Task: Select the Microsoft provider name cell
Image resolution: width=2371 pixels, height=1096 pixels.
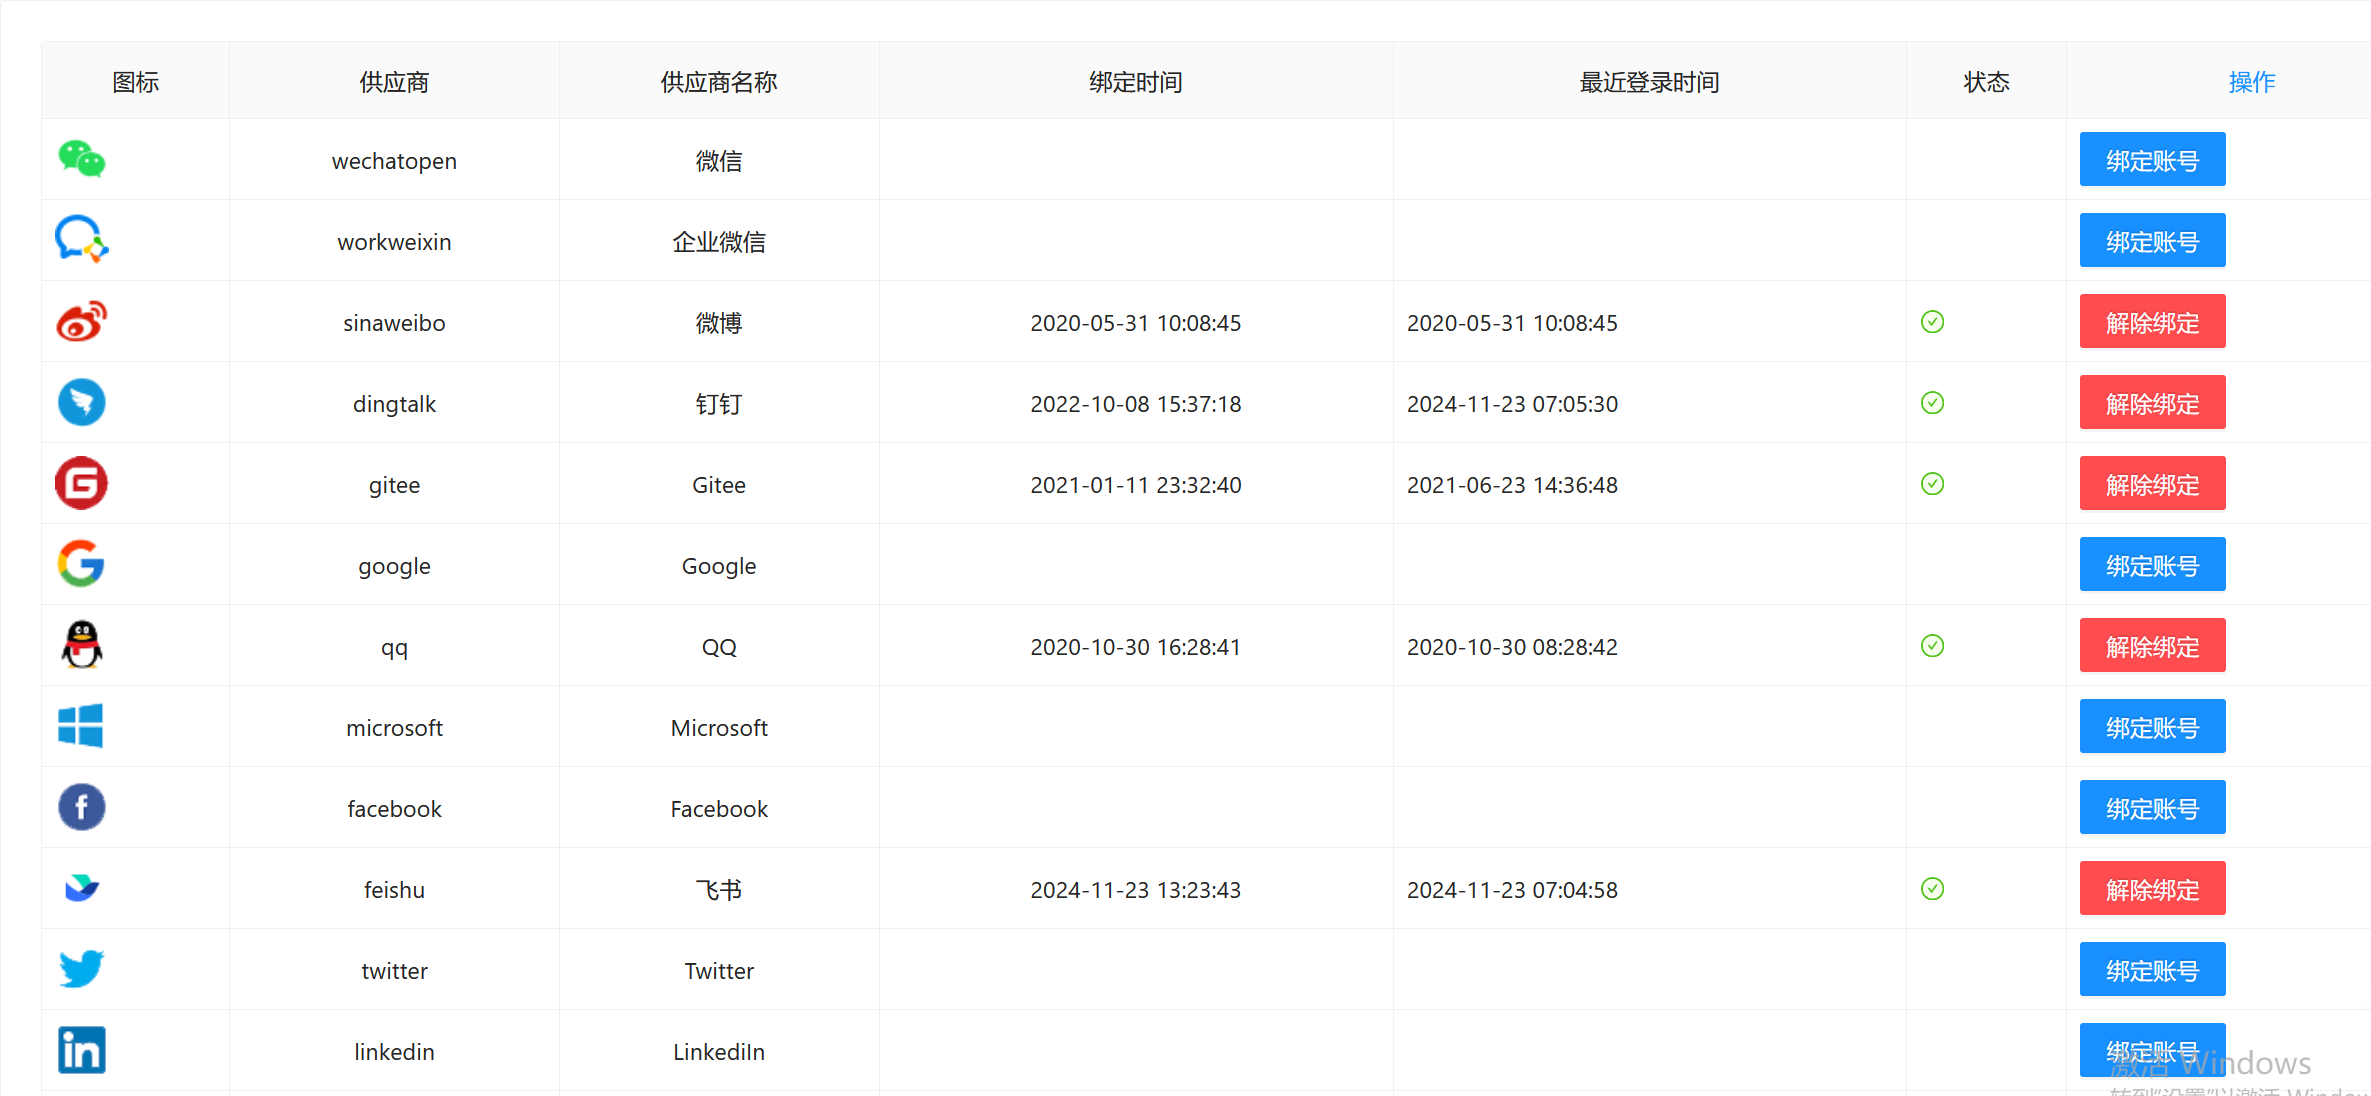Action: click(x=718, y=728)
